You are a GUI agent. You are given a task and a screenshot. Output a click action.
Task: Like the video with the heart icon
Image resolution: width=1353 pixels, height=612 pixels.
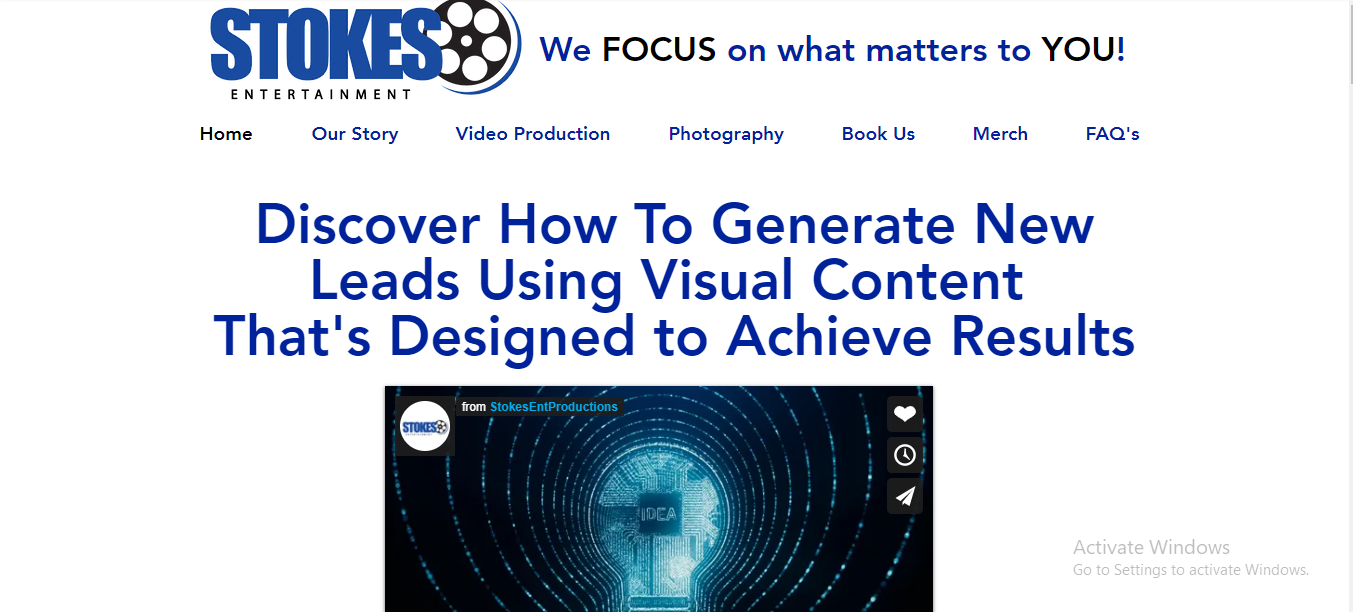pyautogui.click(x=905, y=414)
